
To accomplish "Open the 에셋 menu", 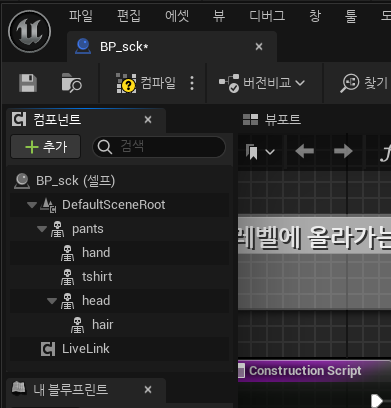I will pyautogui.click(x=177, y=16).
